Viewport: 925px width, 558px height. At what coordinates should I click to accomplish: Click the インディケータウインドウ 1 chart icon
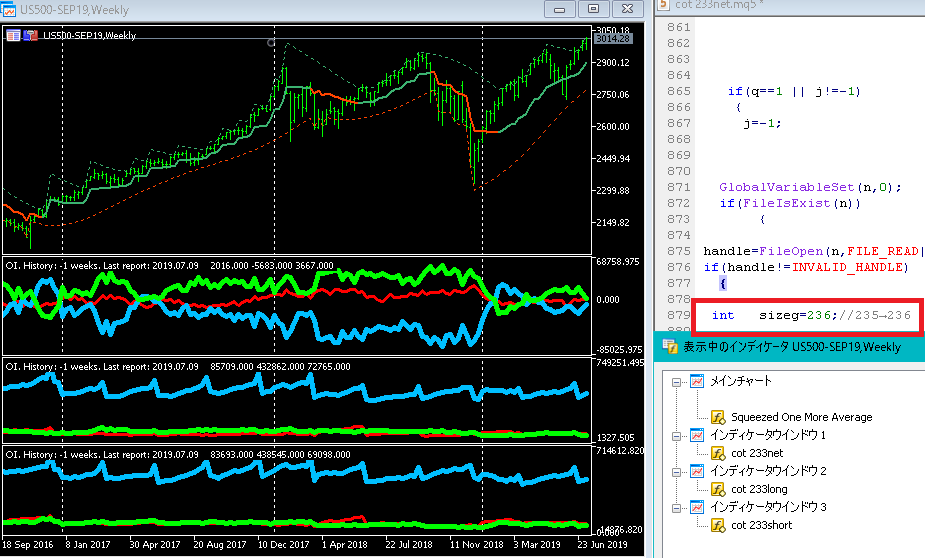tap(697, 435)
